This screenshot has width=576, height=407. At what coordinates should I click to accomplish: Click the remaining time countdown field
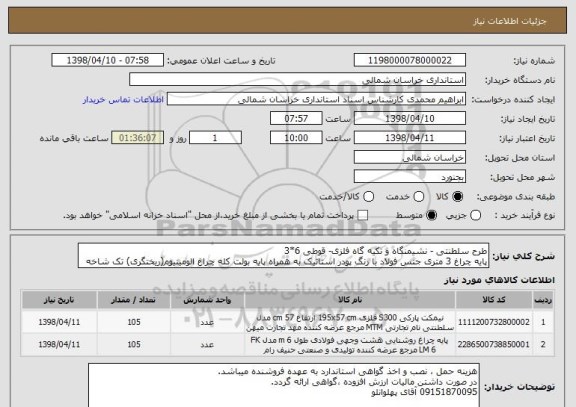coord(137,138)
